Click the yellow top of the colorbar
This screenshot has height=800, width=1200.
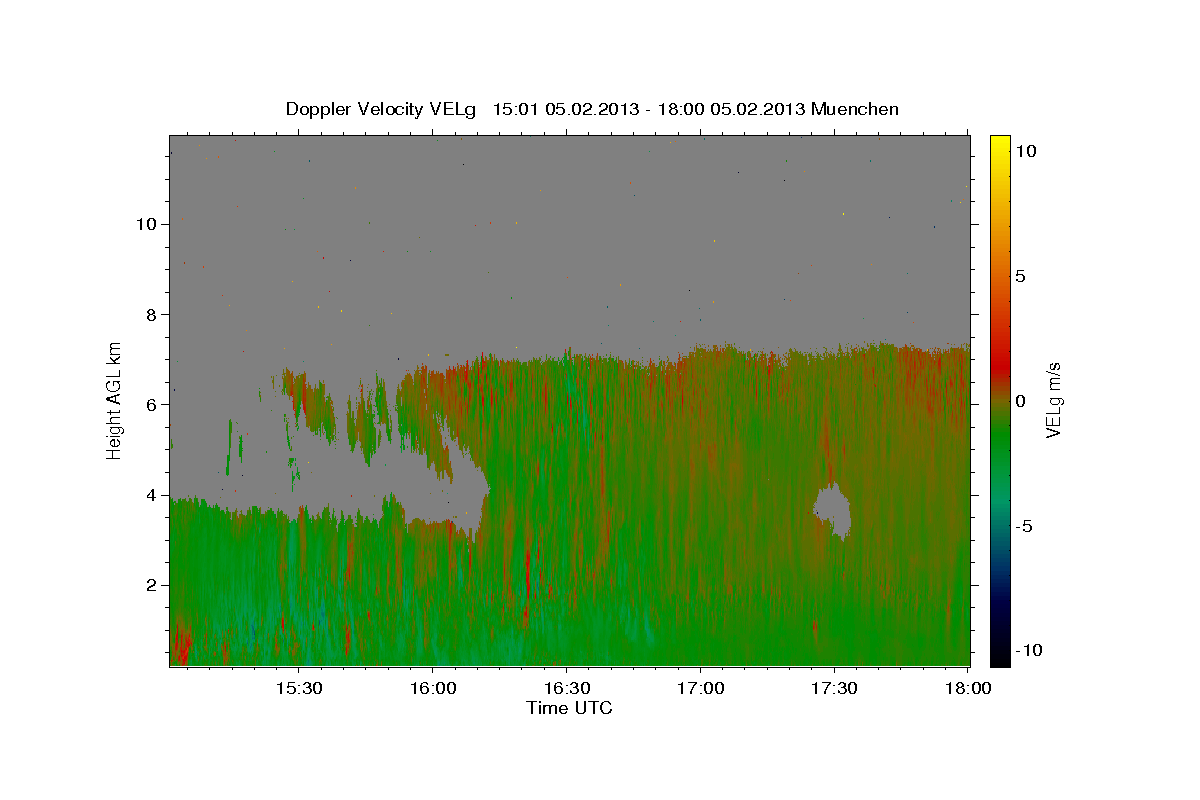1000,143
